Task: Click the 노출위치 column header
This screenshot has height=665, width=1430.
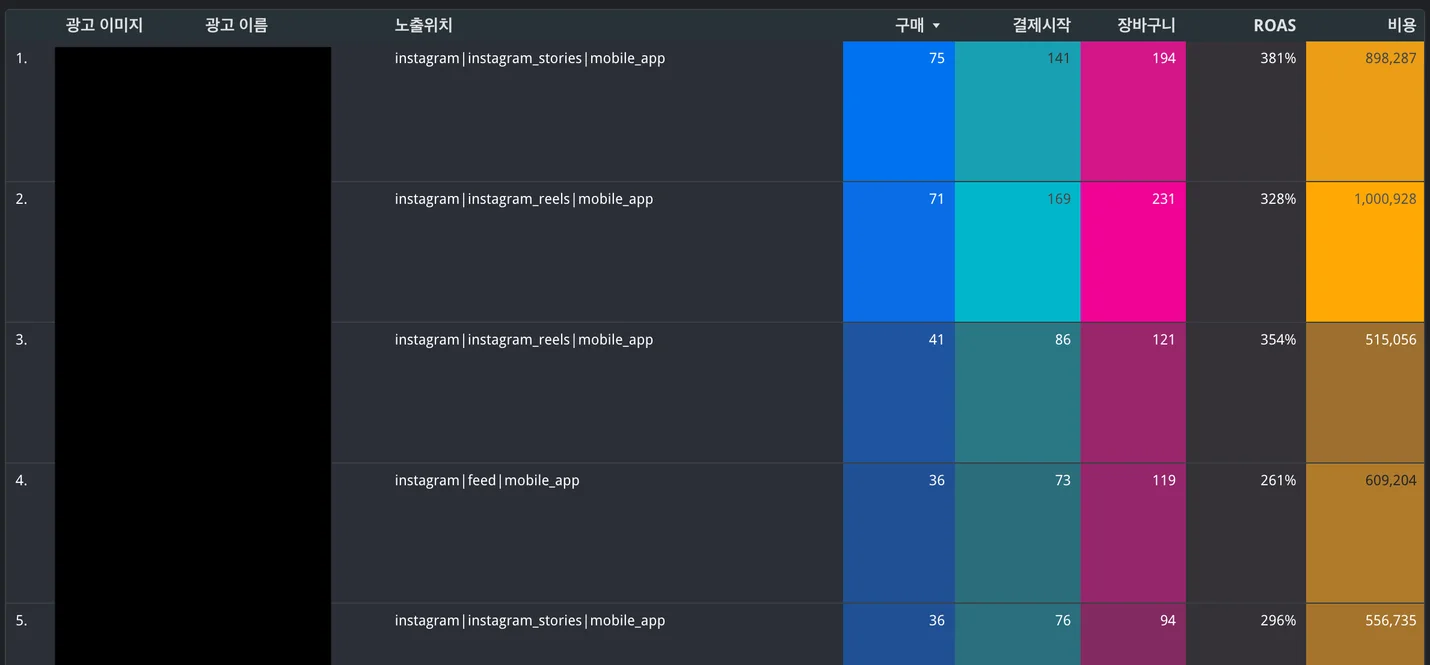Action: 423,25
